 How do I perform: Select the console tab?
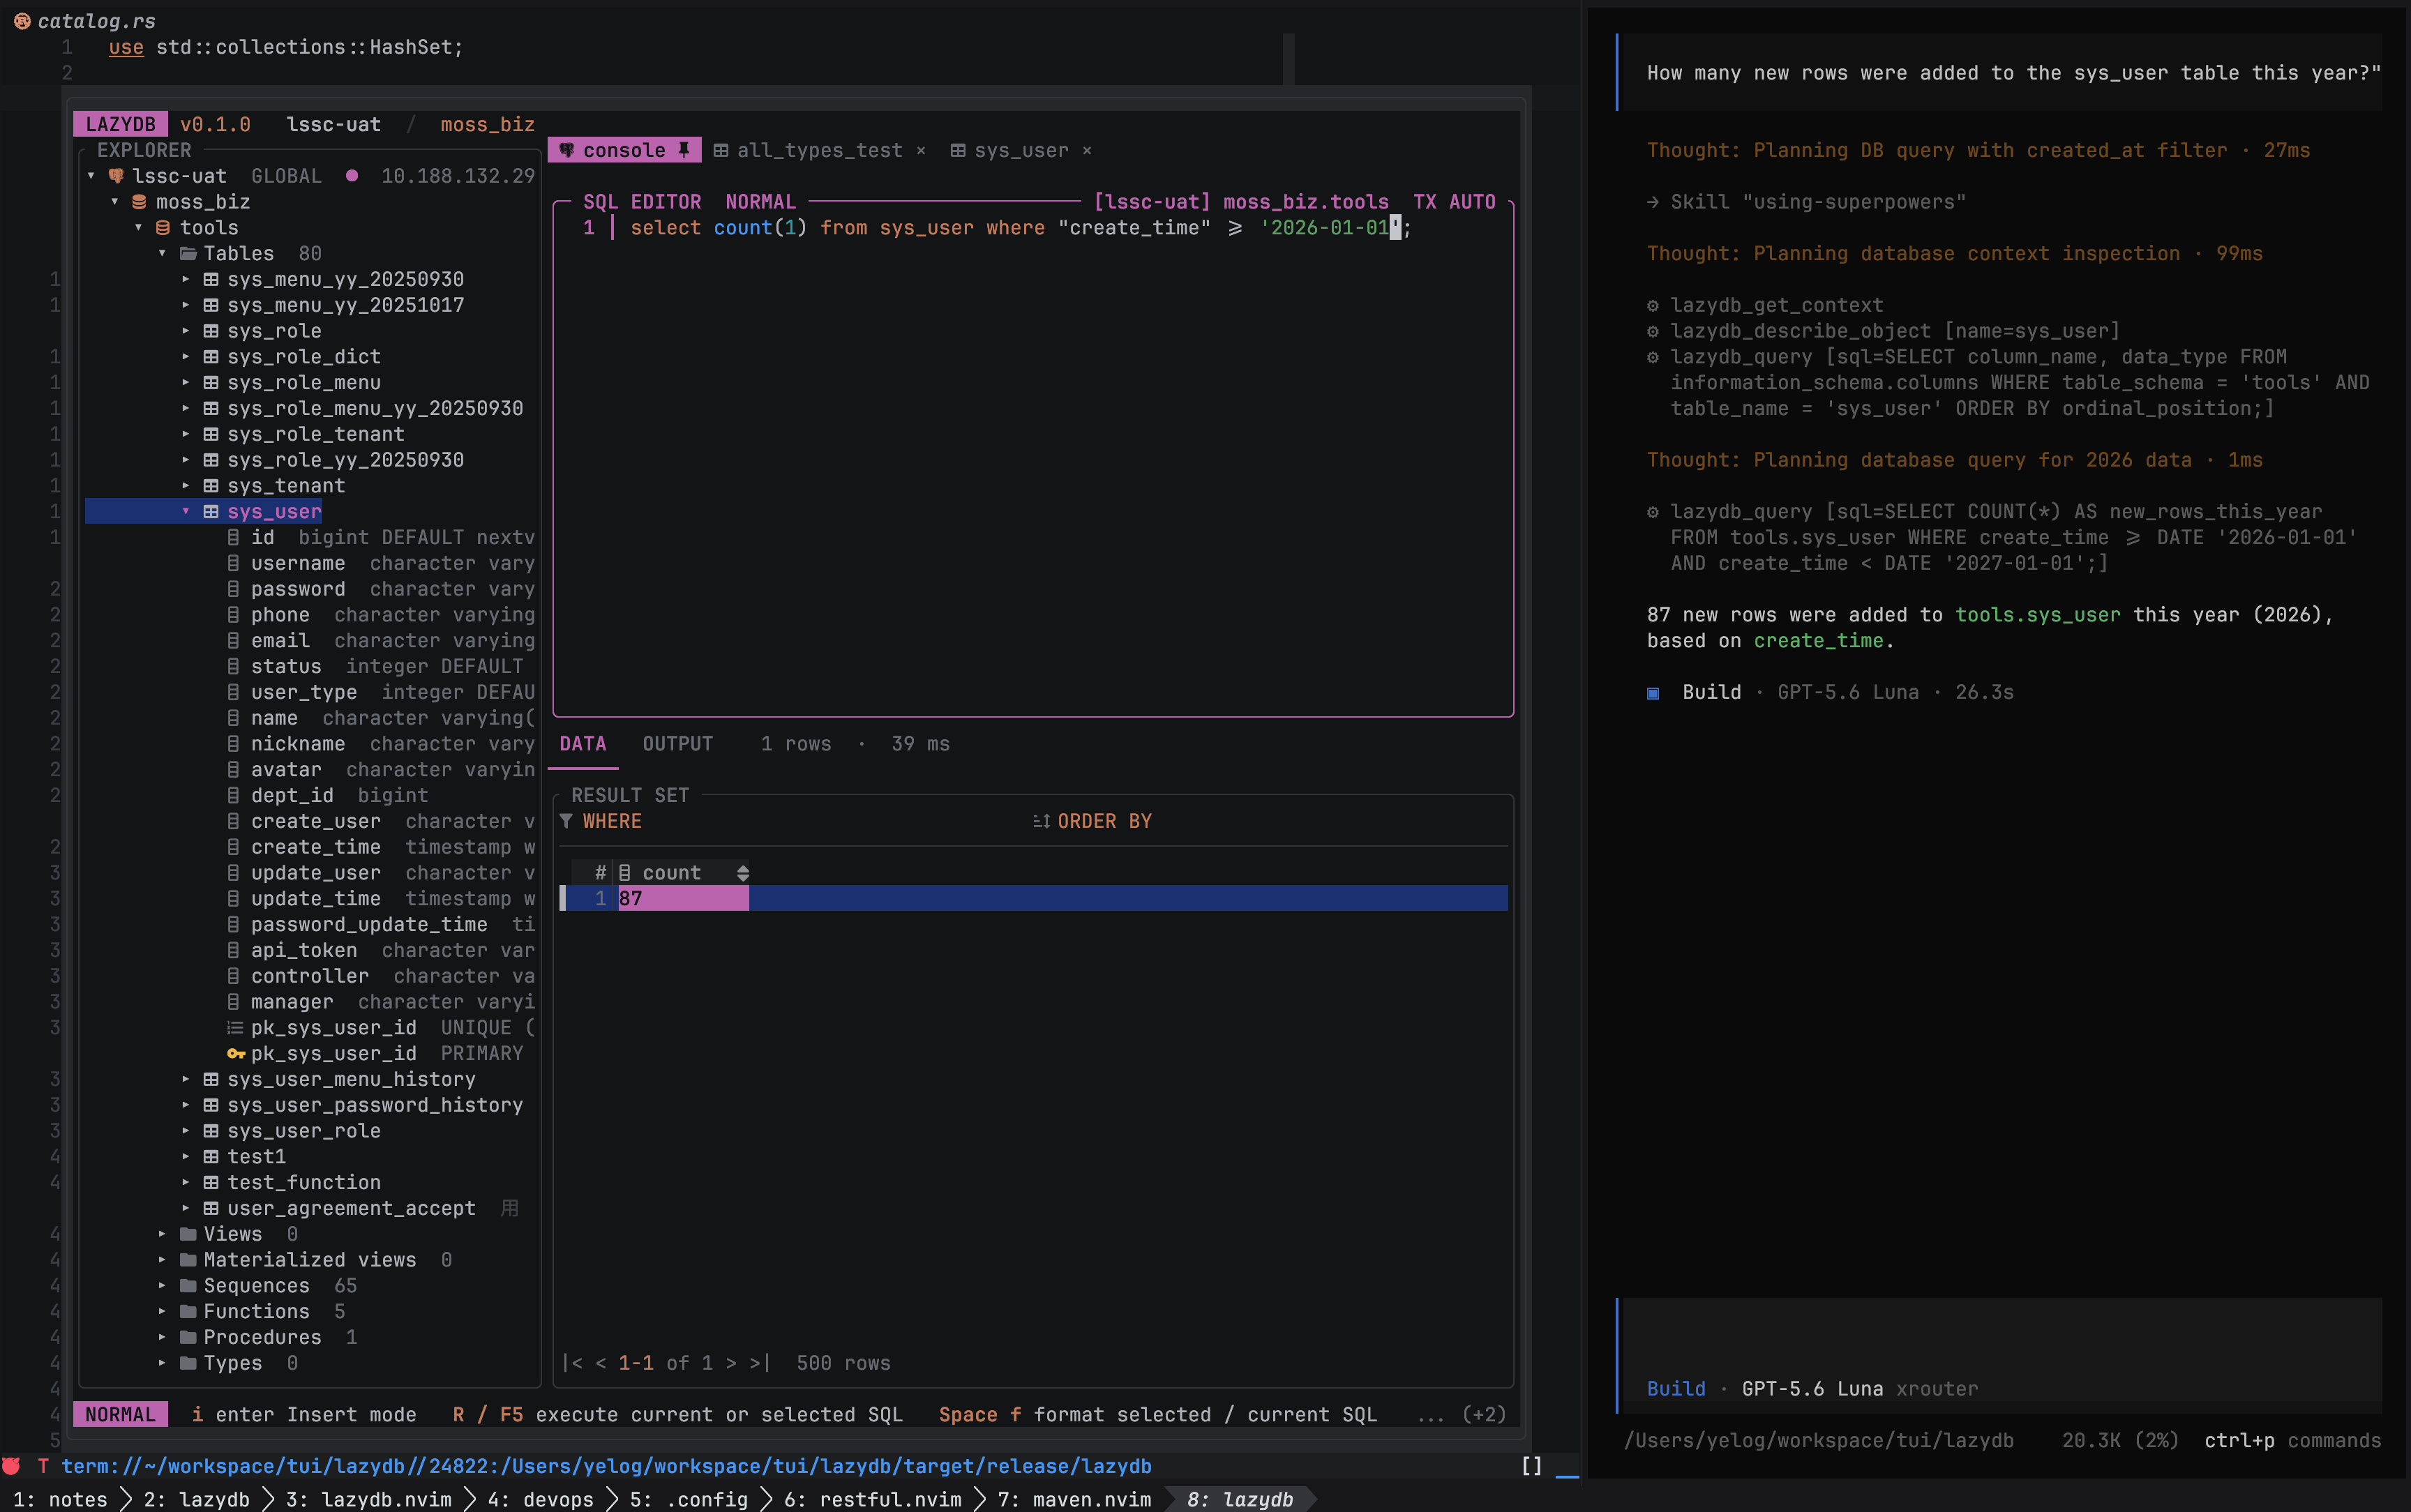(x=624, y=150)
